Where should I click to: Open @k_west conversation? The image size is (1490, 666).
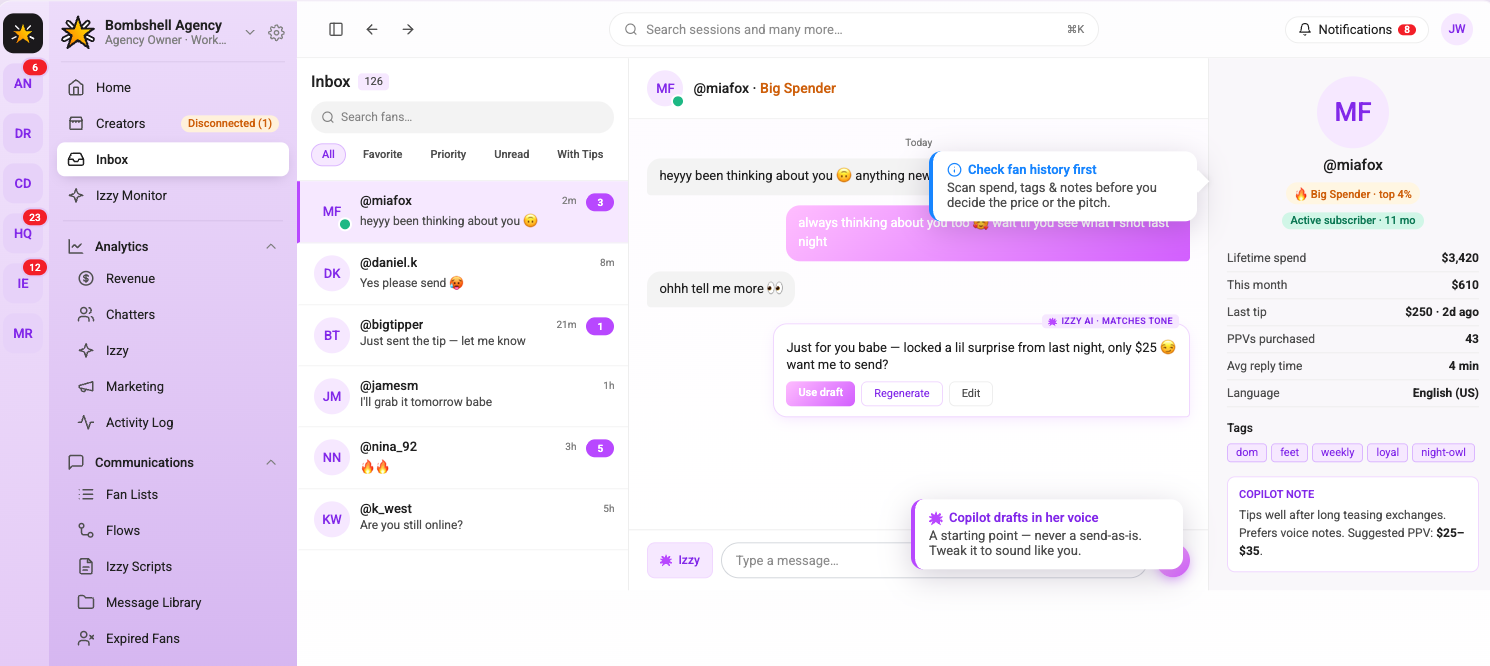[463, 518]
